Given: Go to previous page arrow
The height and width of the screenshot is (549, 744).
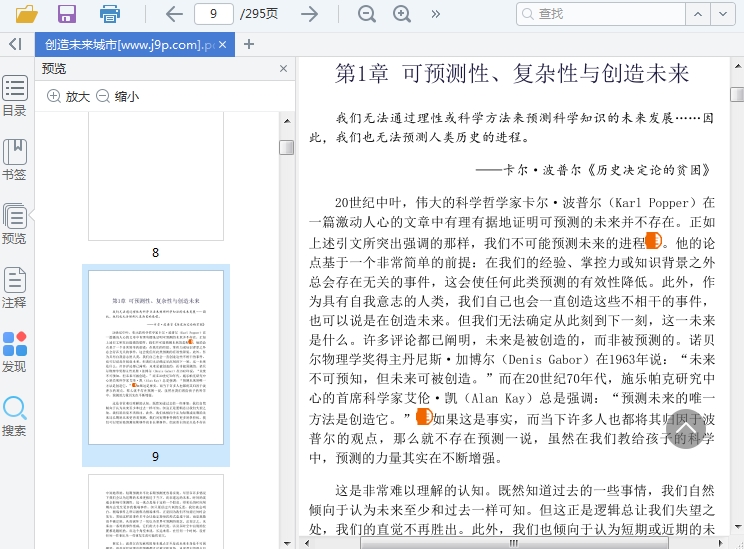Looking at the screenshot, I should tap(174, 14).
